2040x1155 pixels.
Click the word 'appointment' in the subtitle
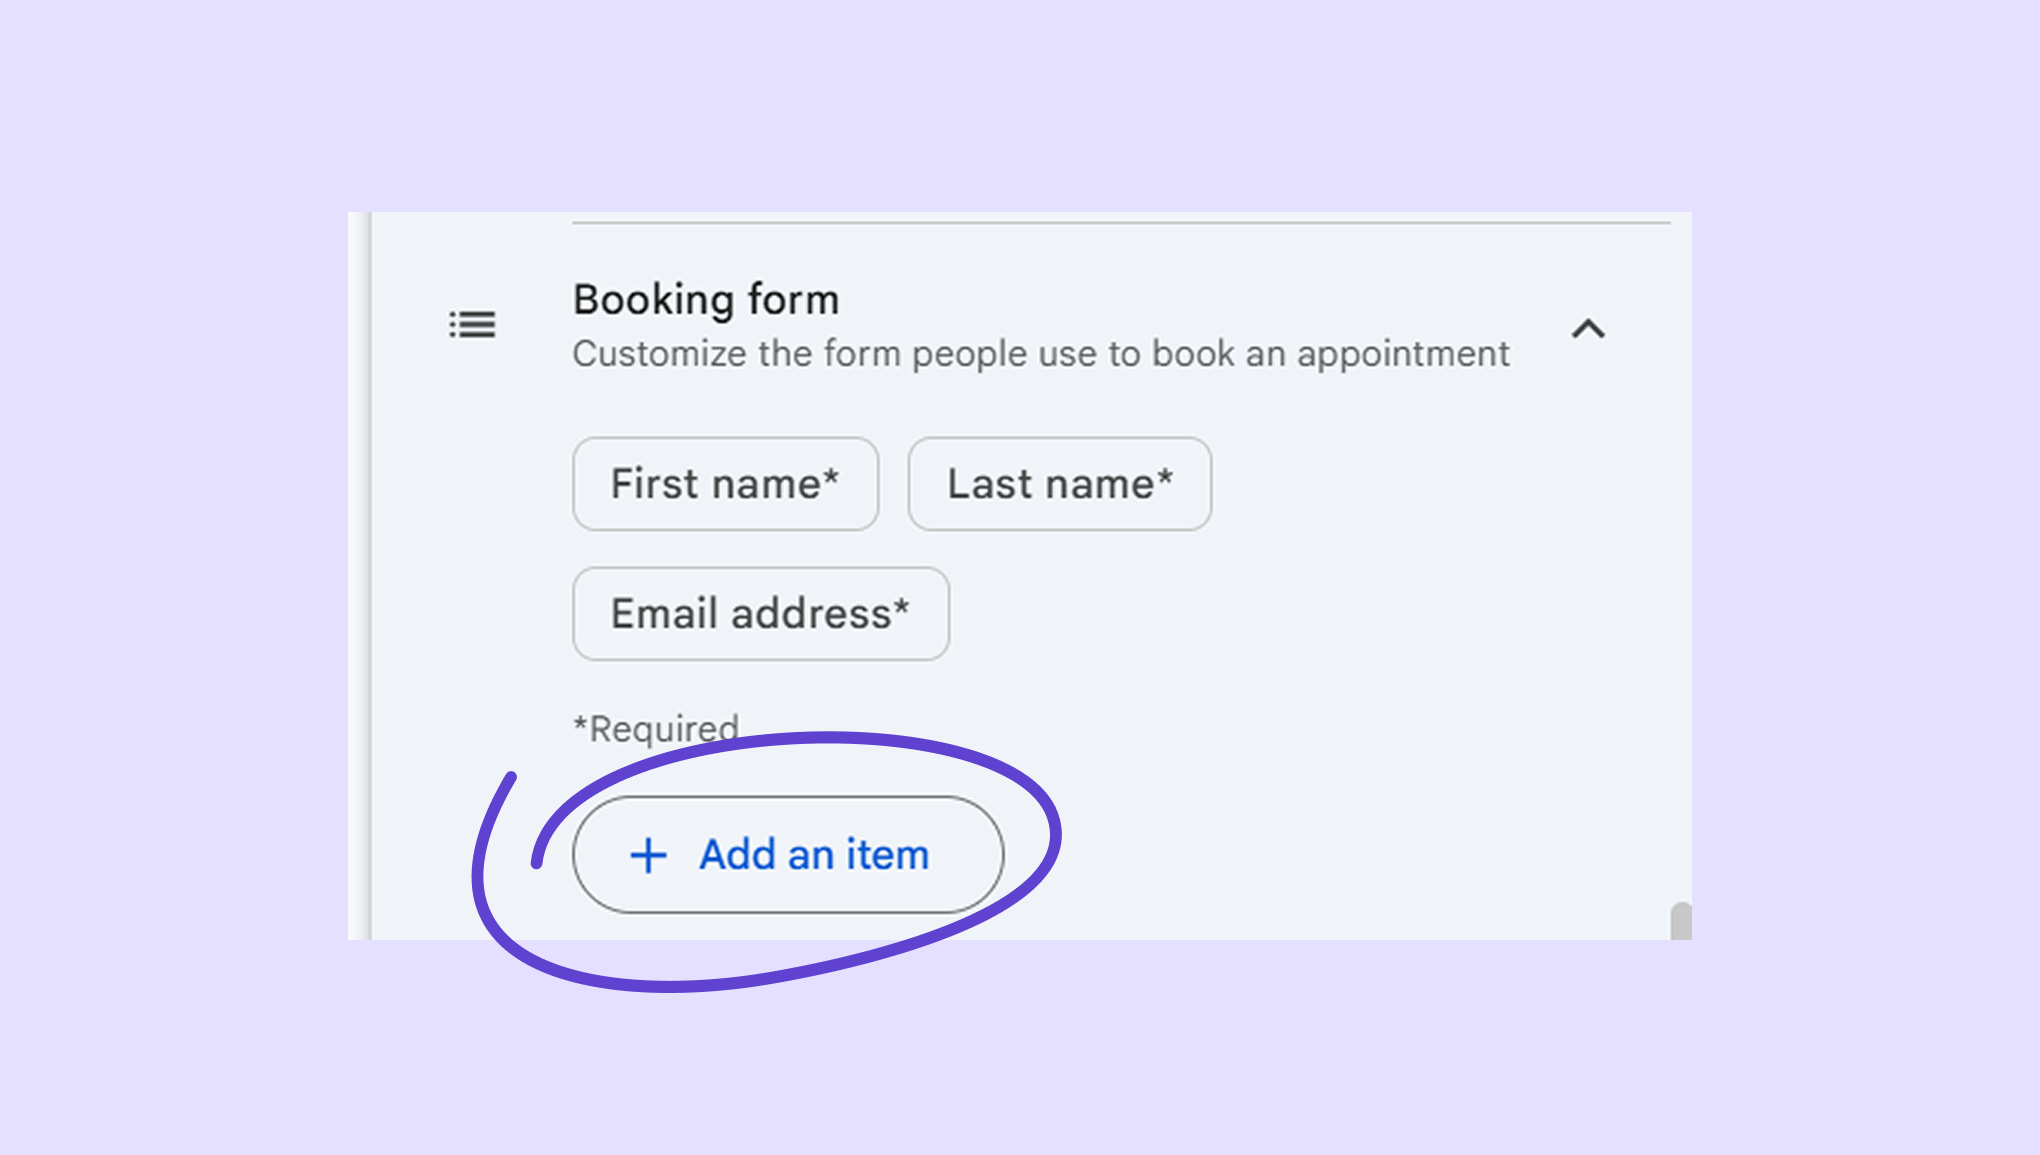coord(1403,354)
